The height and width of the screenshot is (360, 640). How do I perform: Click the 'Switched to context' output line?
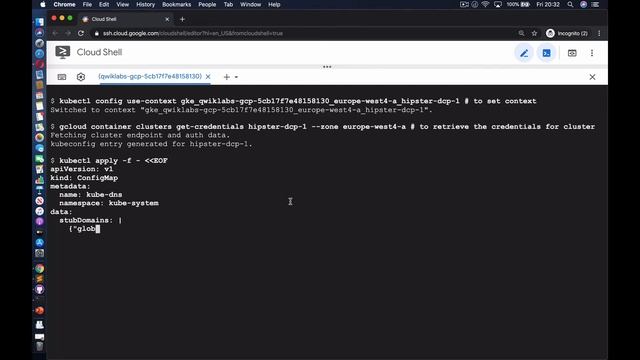tap(241, 110)
